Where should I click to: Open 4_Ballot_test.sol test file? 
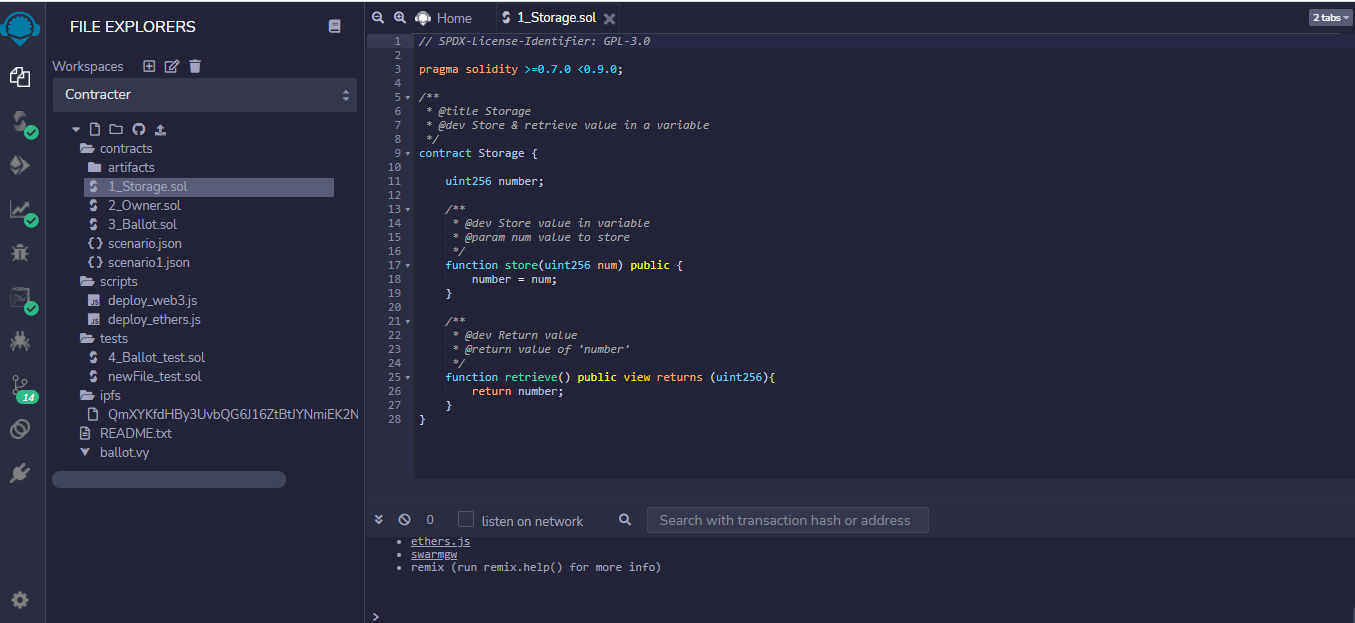click(156, 357)
